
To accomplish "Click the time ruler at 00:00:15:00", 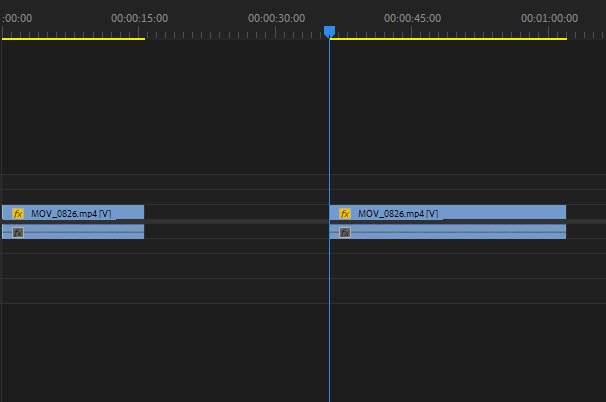I will tap(139, 18).
